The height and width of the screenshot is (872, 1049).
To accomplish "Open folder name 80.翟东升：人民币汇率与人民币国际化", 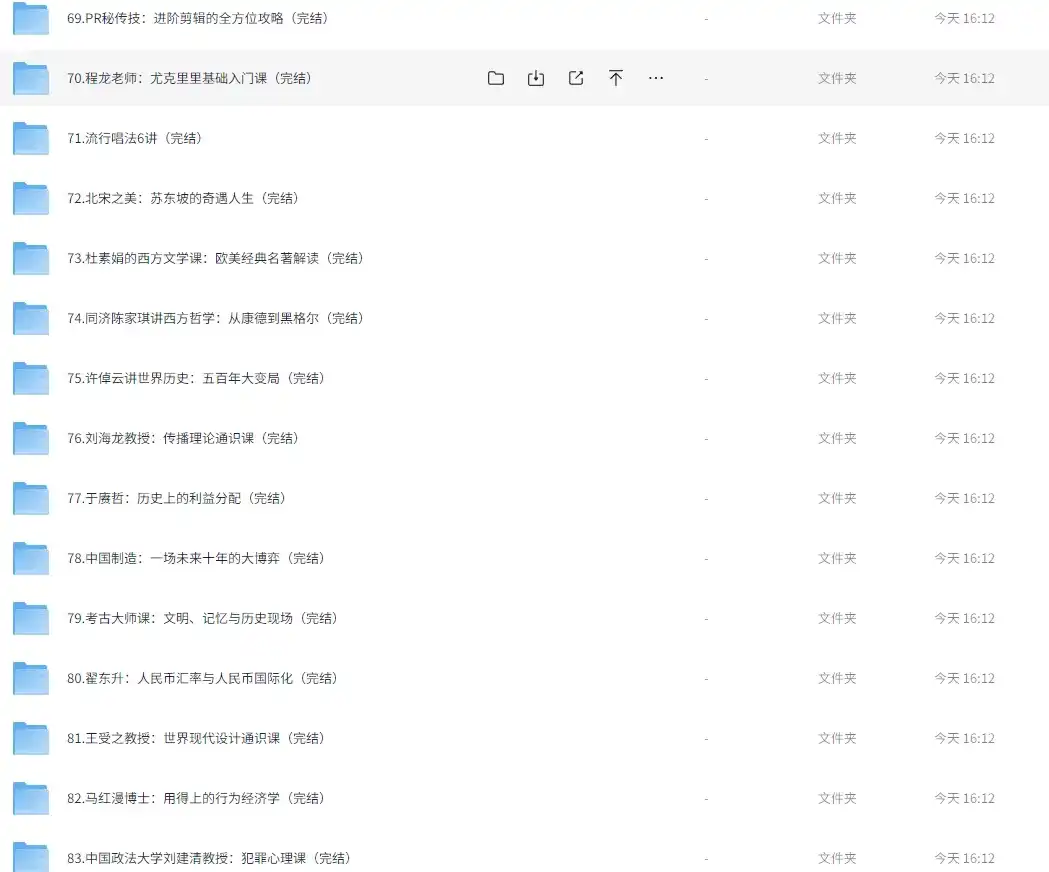I will pos(203,679).
